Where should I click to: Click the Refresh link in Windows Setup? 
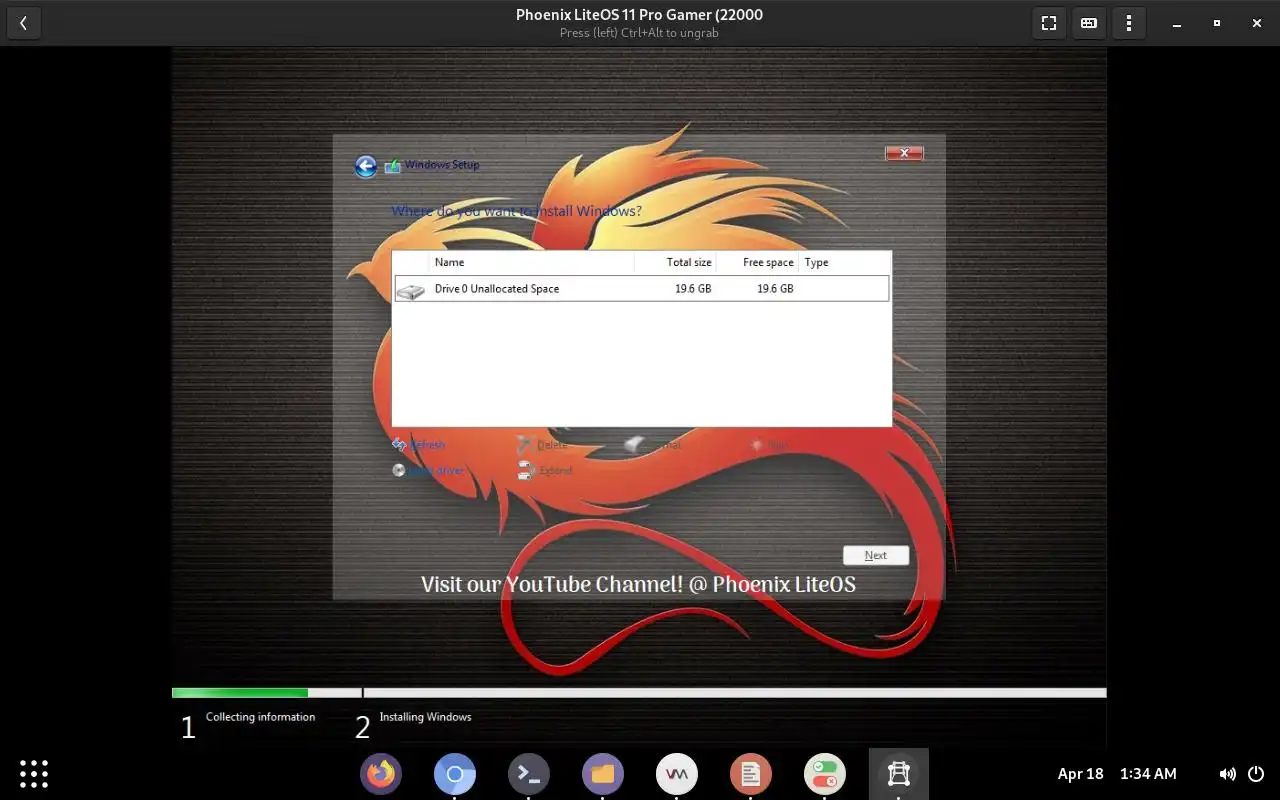427,445
